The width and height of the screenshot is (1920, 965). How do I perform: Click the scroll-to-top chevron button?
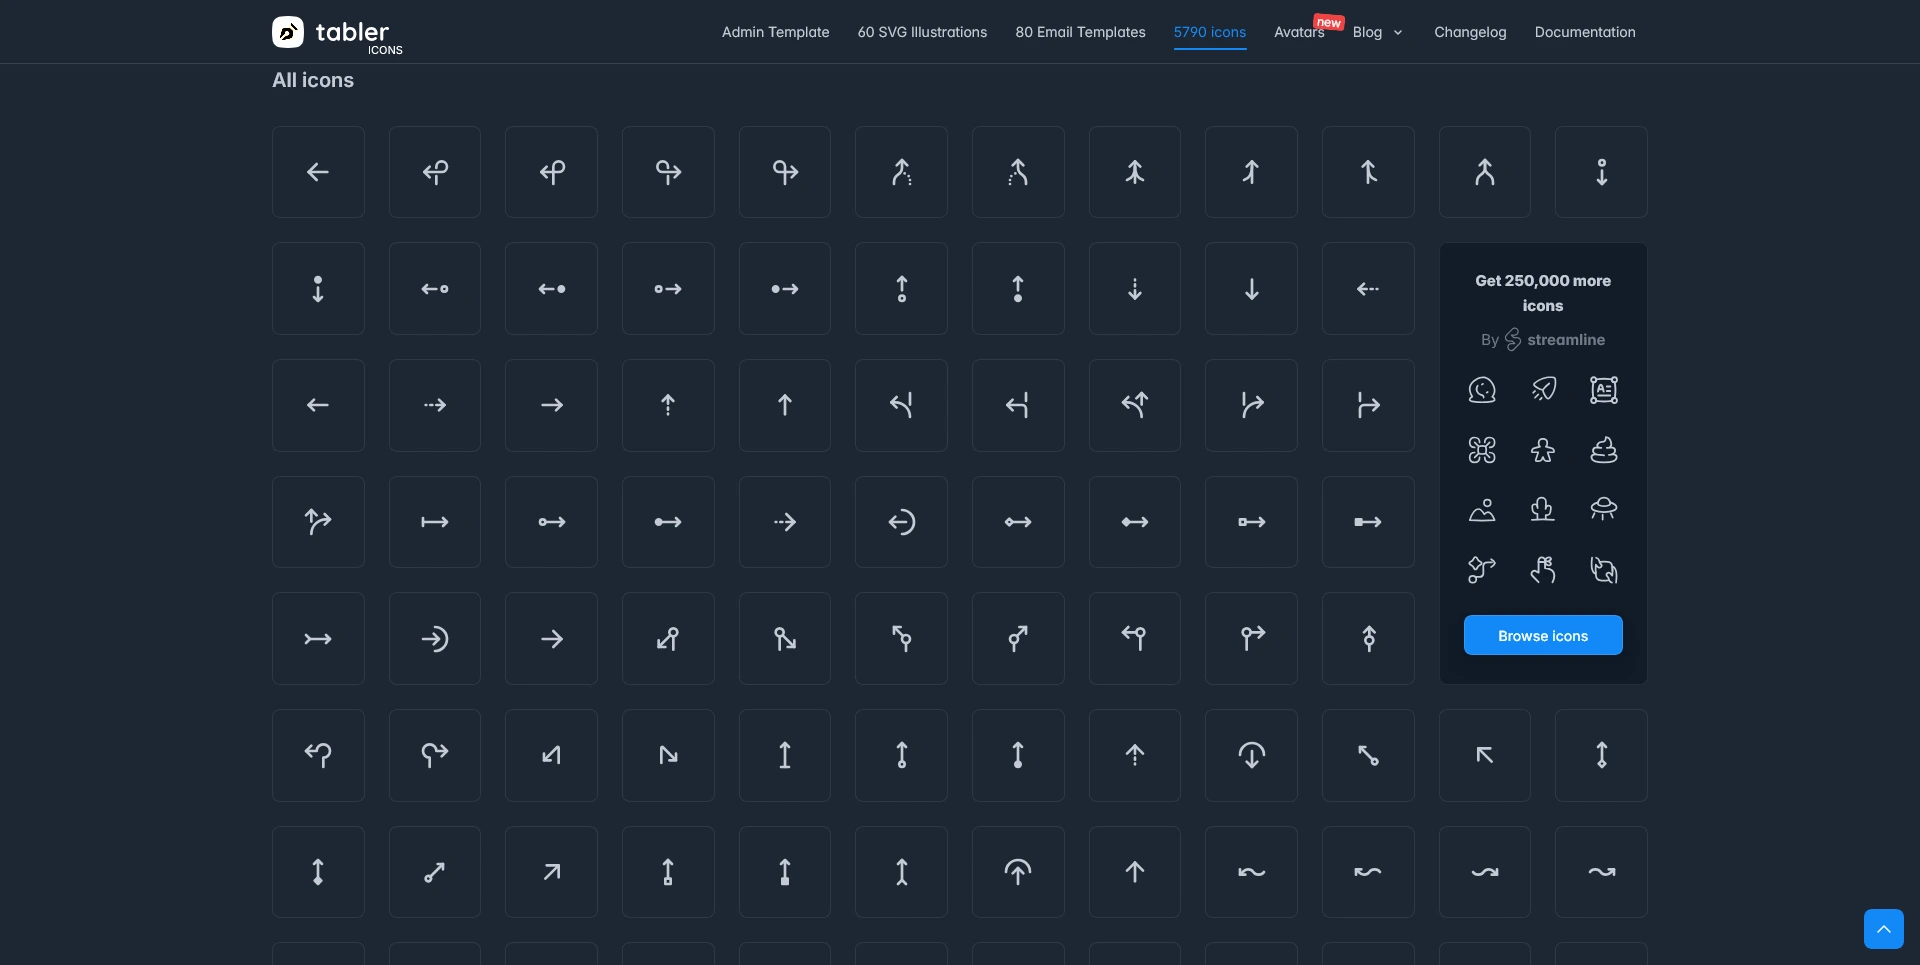pos(1884,929)
